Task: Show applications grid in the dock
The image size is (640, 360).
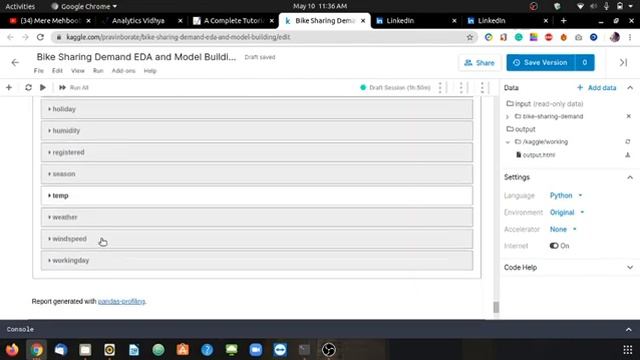Action: coord(628,350)
